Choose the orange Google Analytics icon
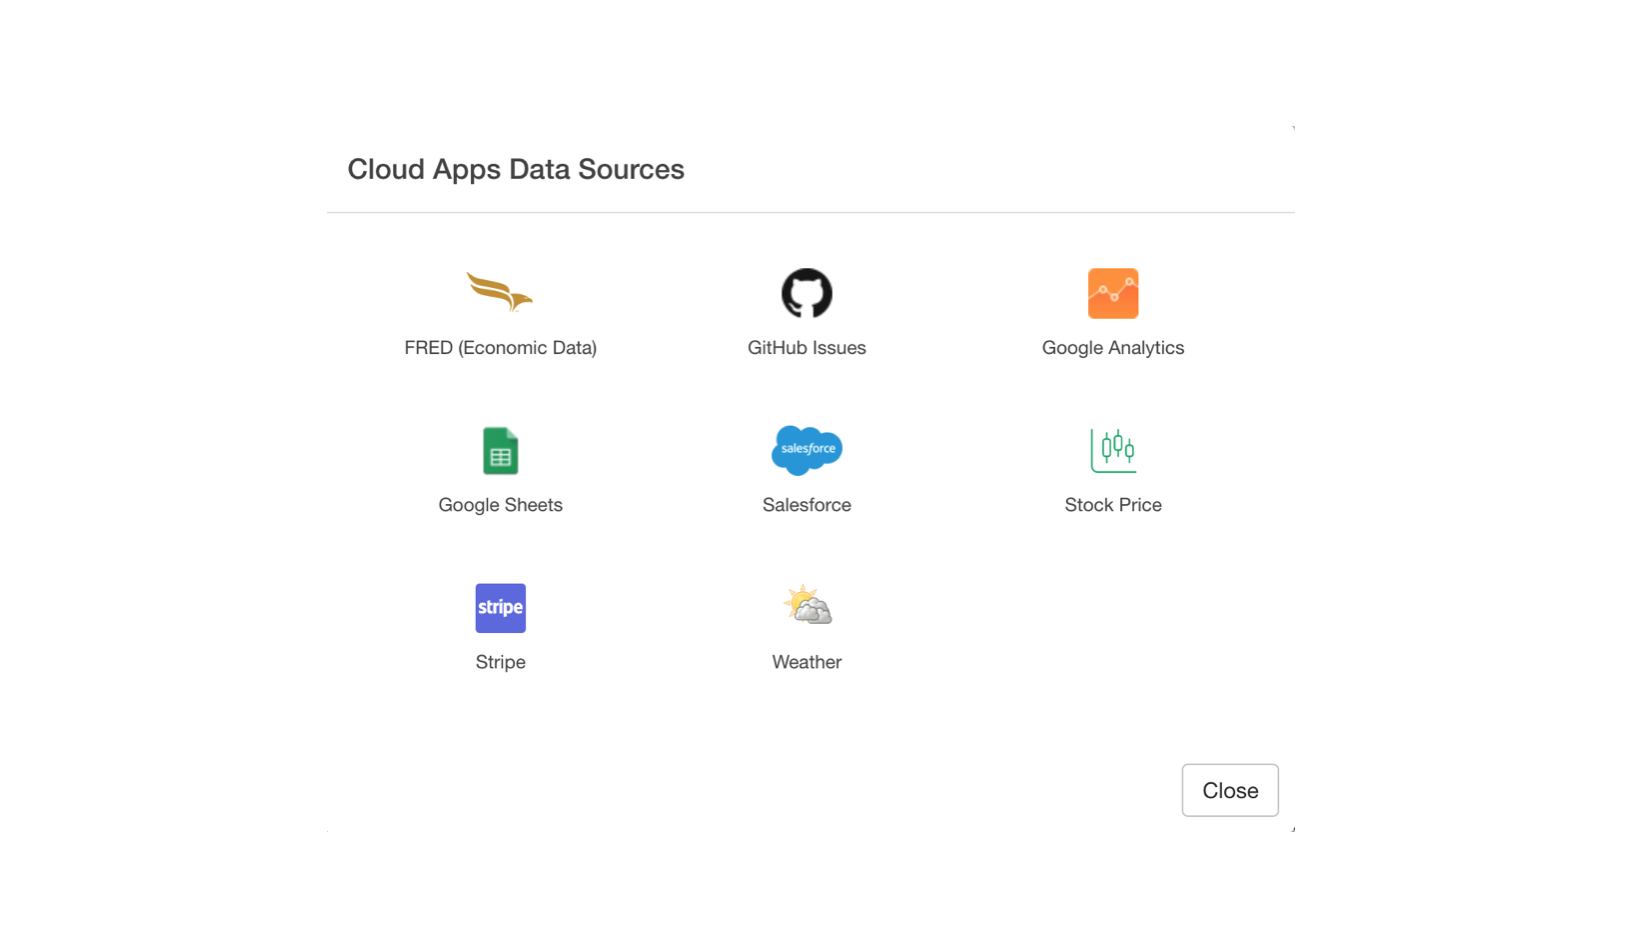Image resolution: width=1638 pixels, height=932 pixels. [x=1112, y=293]
